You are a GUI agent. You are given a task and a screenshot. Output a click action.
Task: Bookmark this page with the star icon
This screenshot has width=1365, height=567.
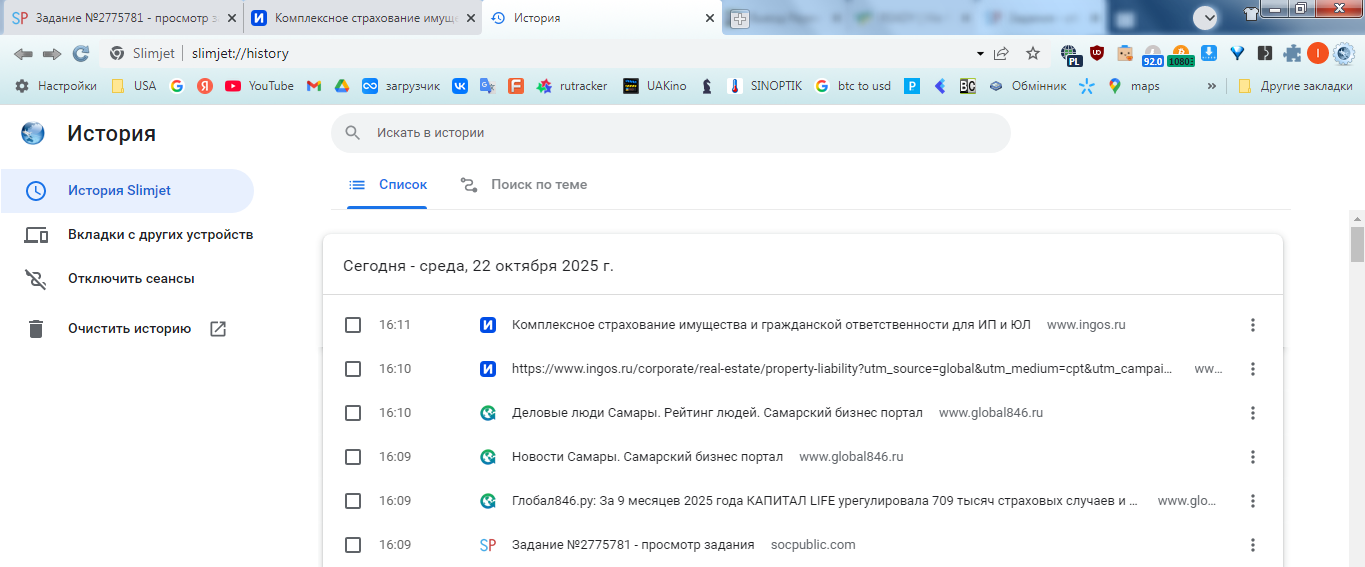click(x=1033, y=53)
